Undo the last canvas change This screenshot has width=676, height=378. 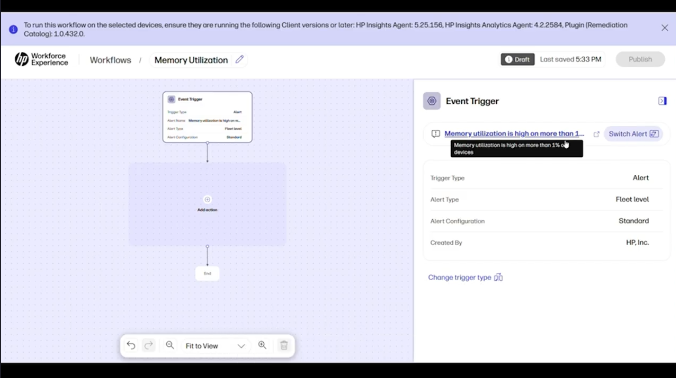point(131,345)
